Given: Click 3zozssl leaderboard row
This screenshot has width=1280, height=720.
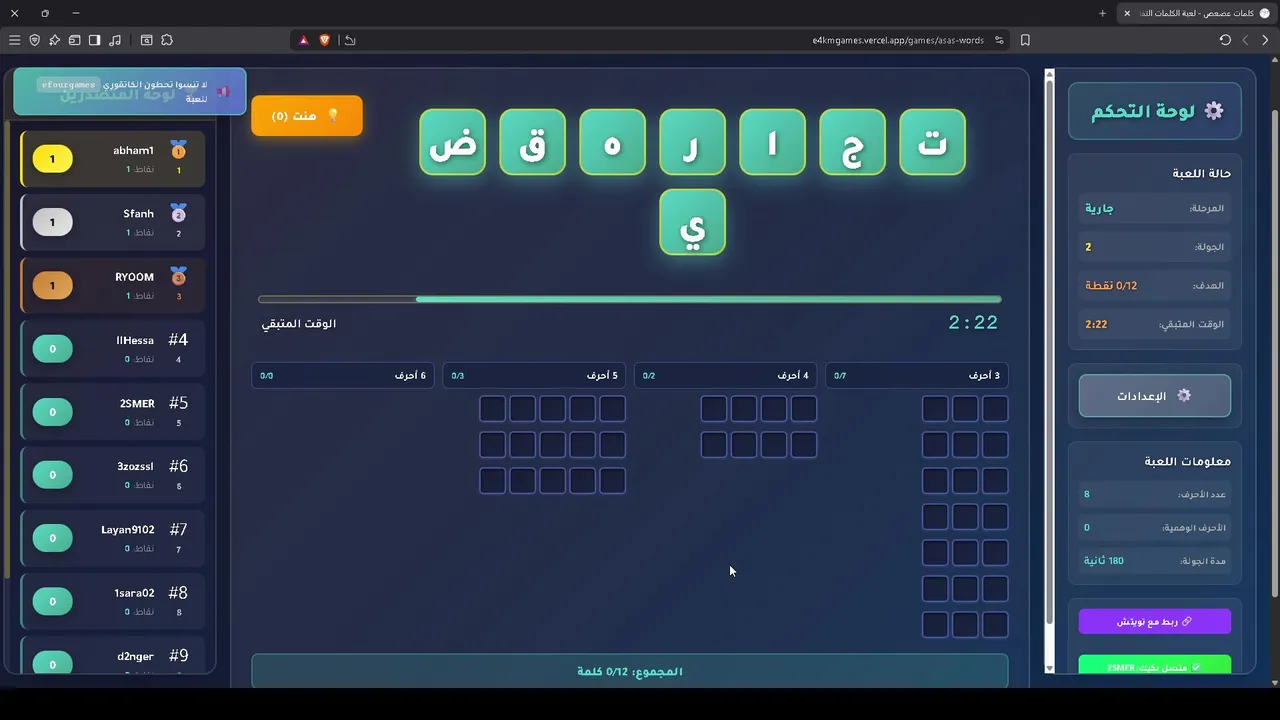Looking at the screenshot, I should pyautogui.click(x=112, y=475).
